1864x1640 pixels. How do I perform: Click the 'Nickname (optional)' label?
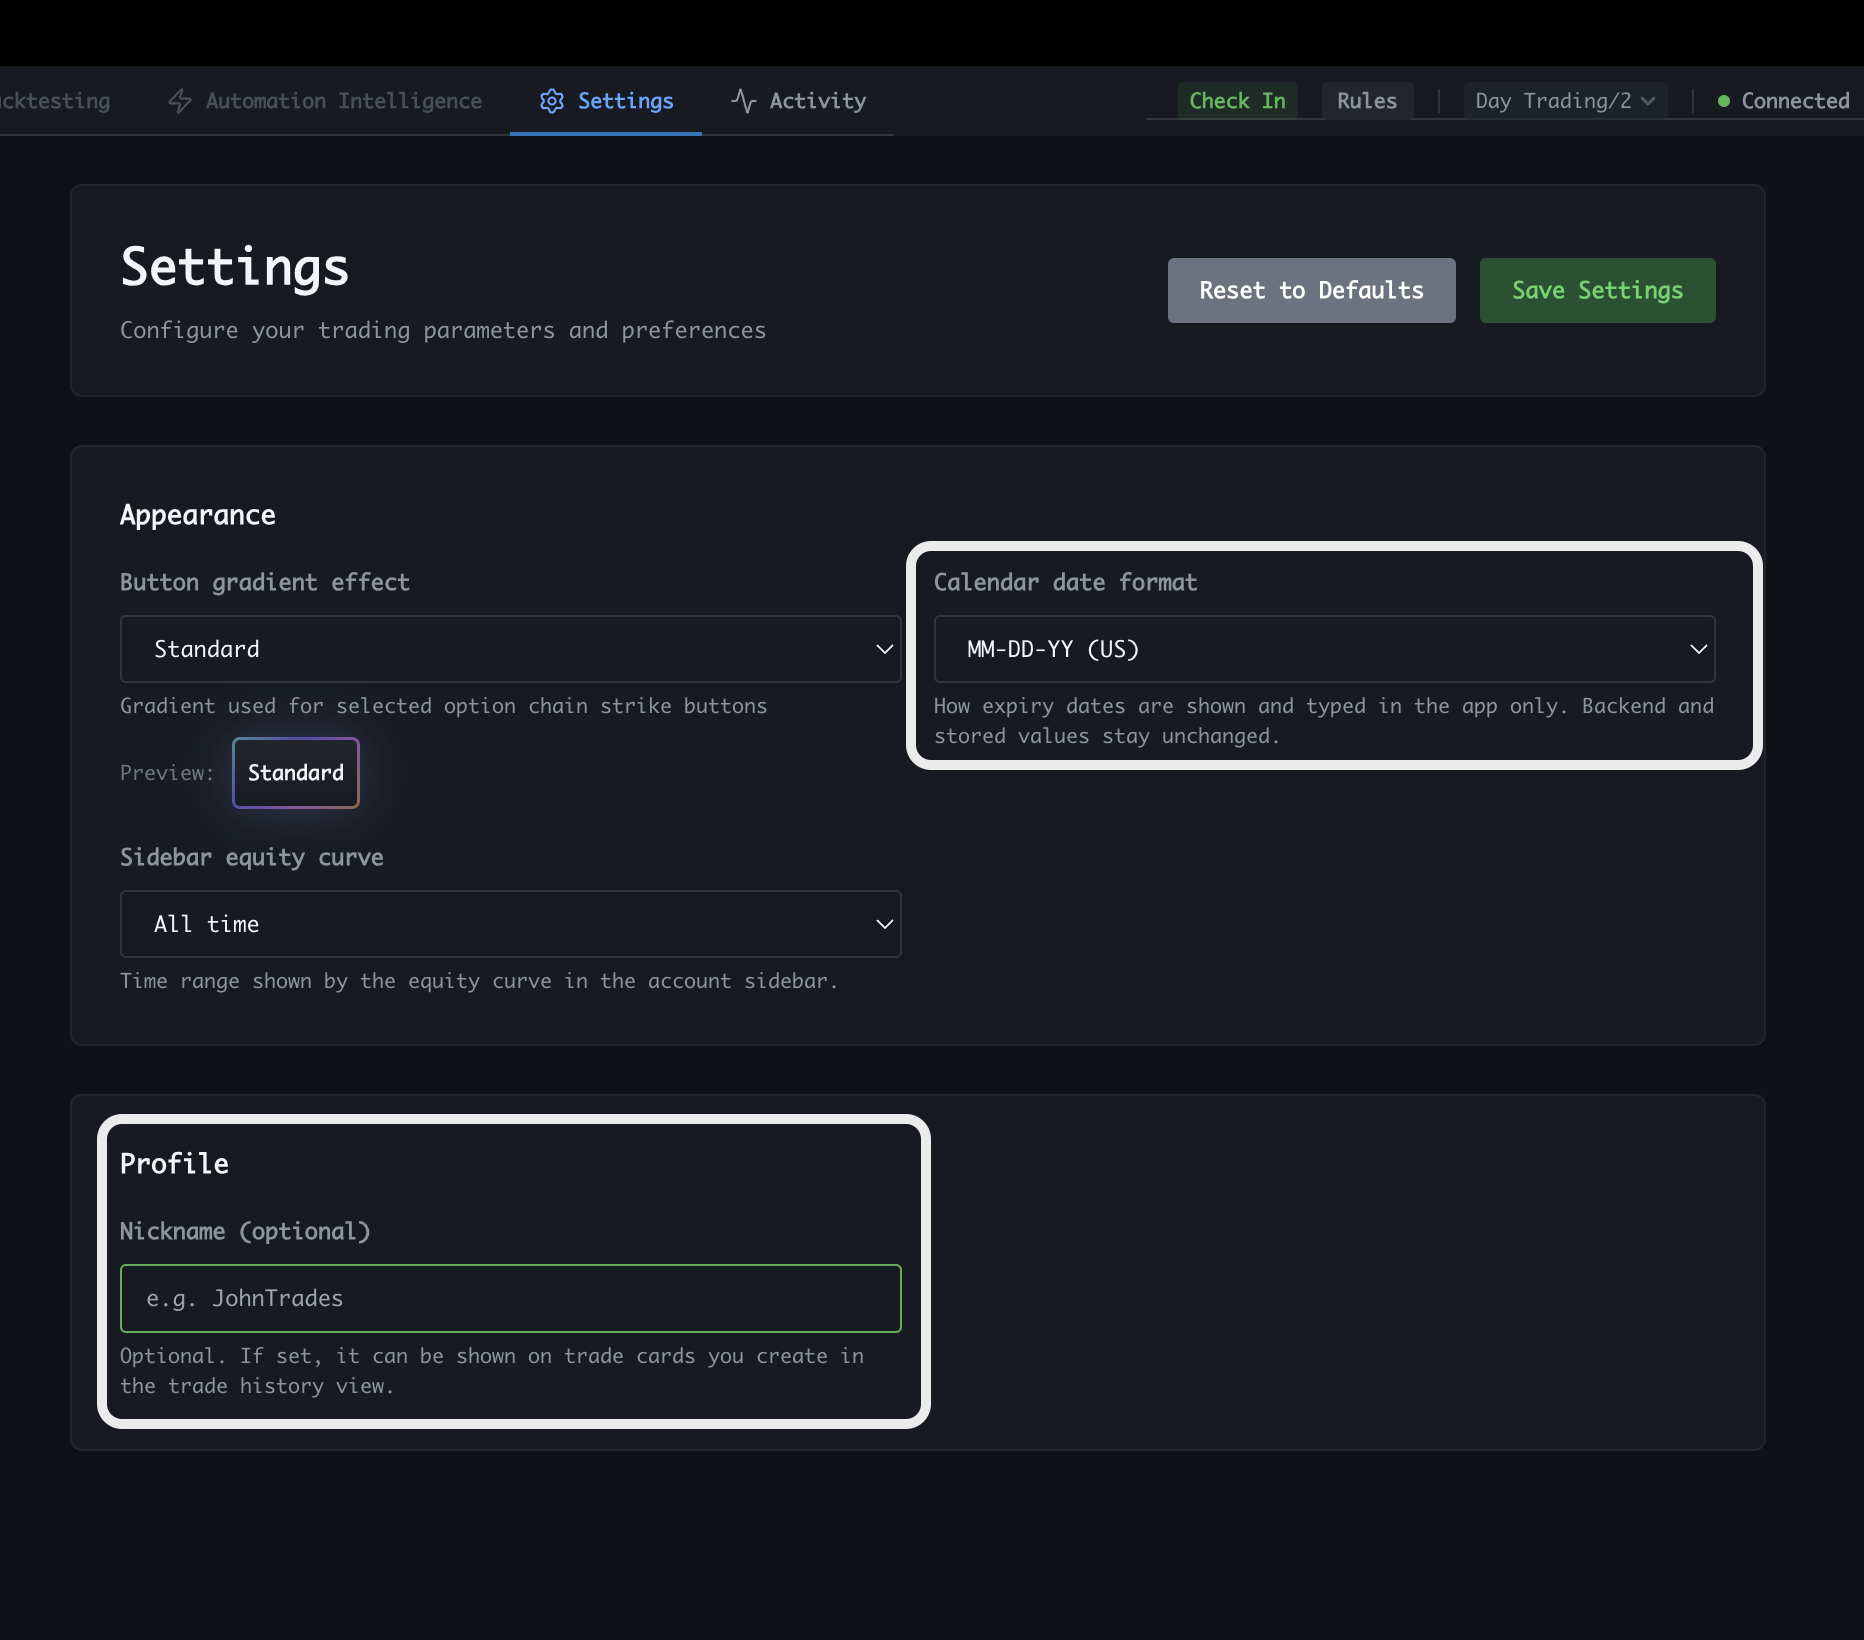point(245,1231)
